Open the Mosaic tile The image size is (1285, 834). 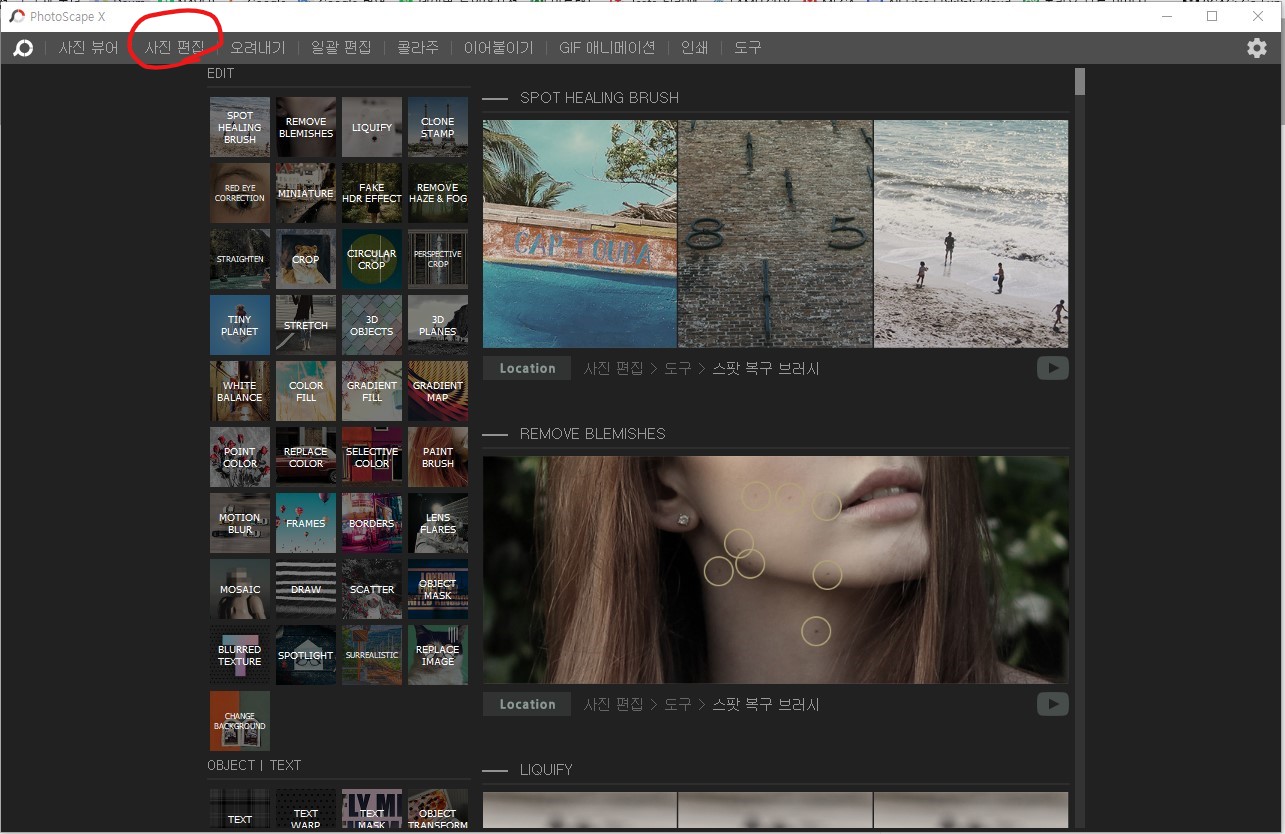coord(240,589)
